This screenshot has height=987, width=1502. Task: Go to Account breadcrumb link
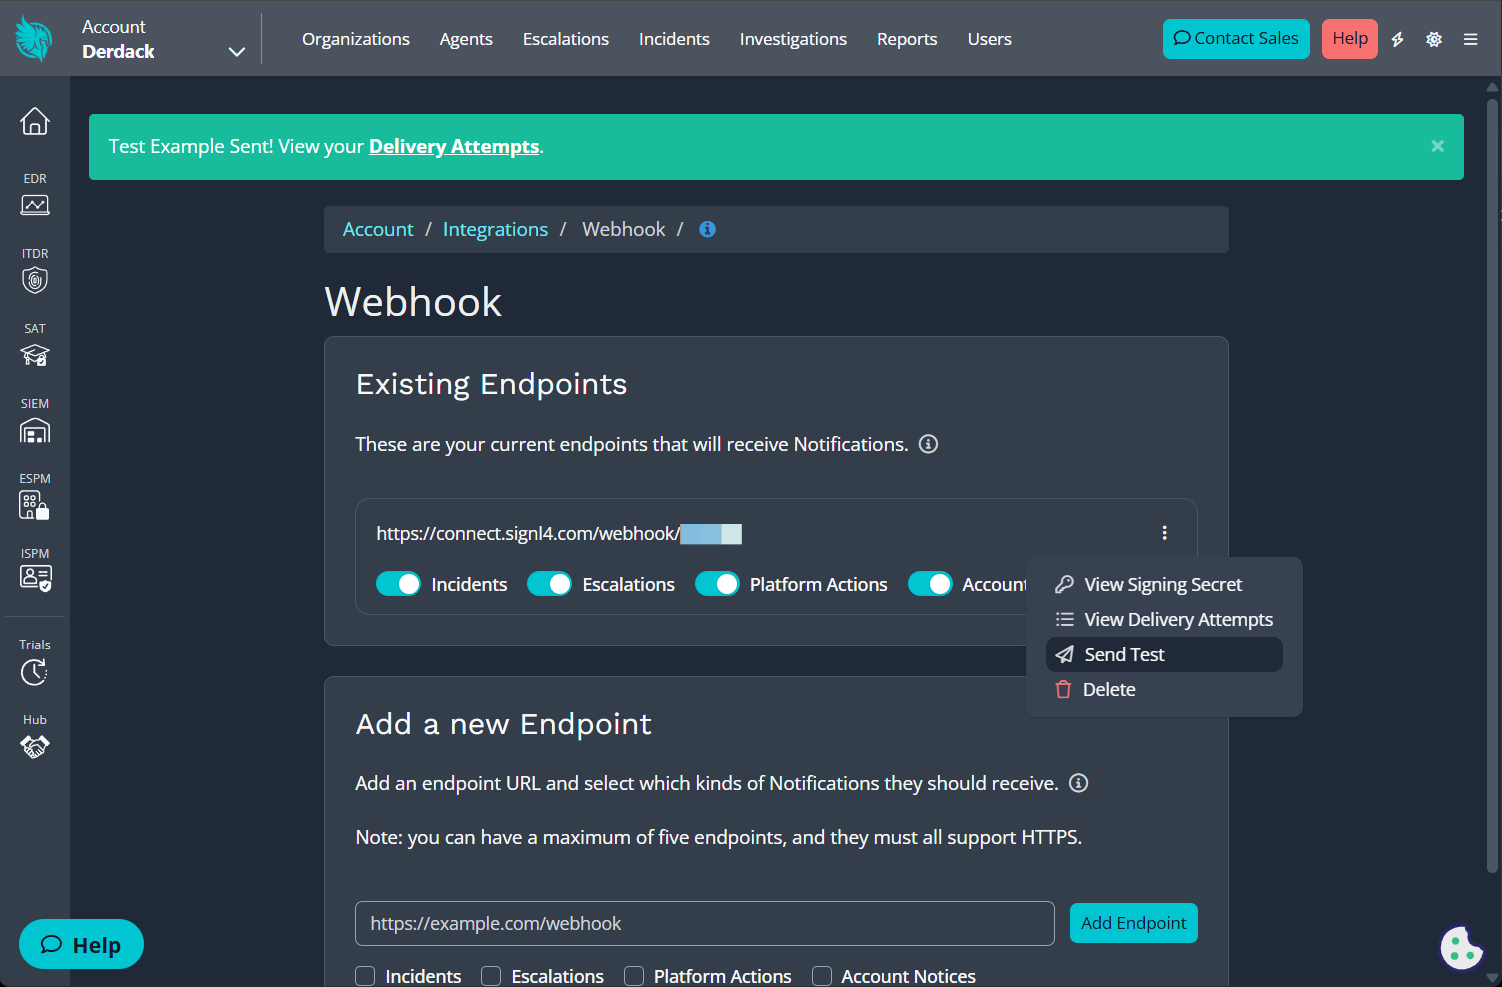coord(378,229)
